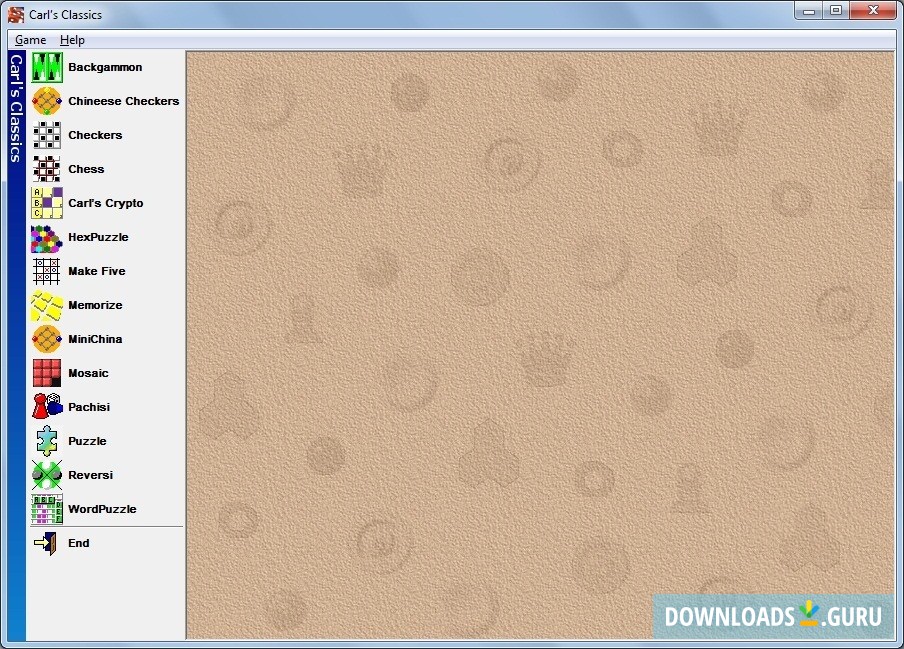This screenshot has width=904, height=649.
Task: Open the Reversi icon
Action: [x=47, y=476]
